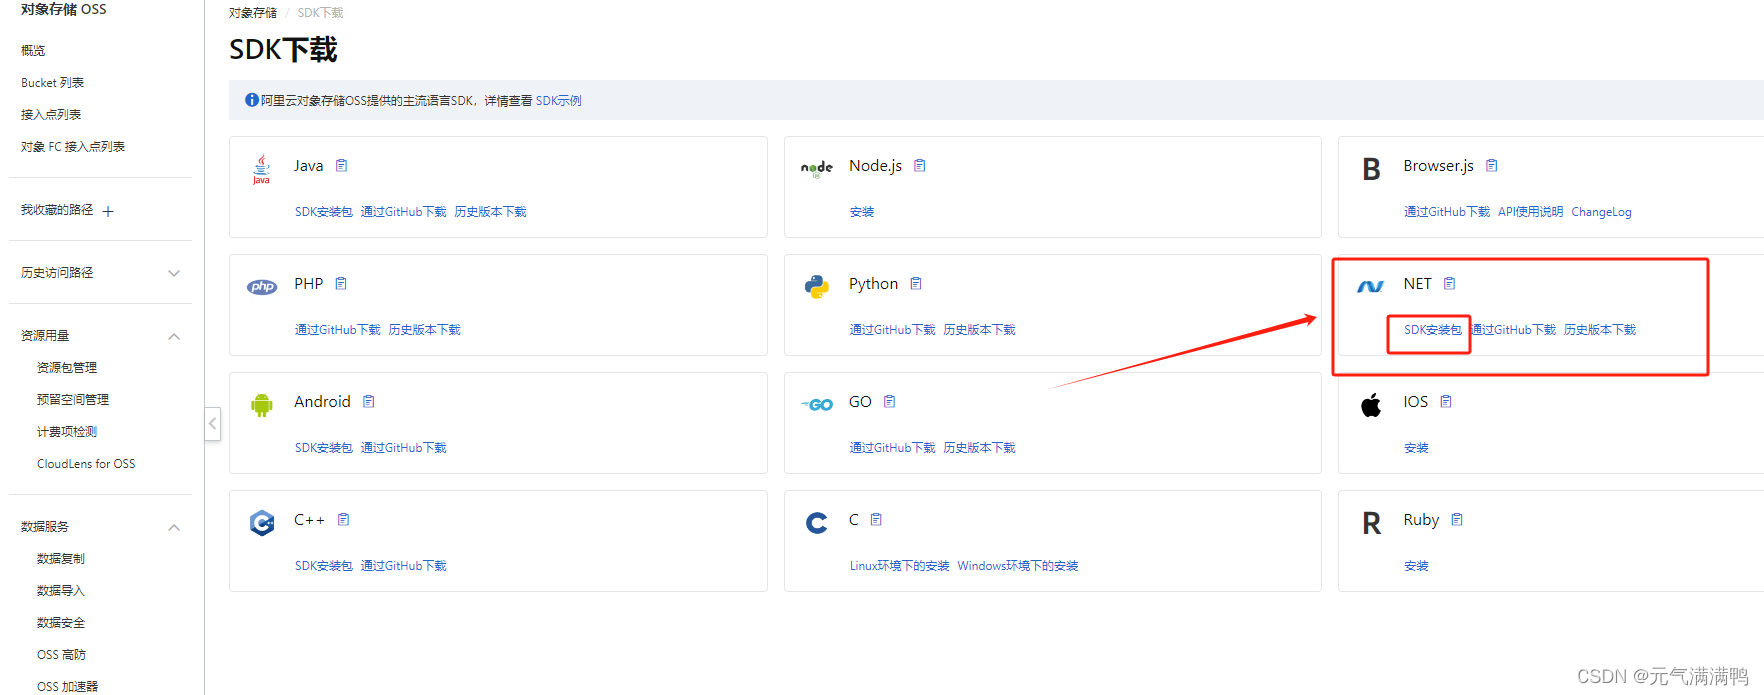Screen dimensions: 1764x695
Task: Open Browser.js ChangeLog link
Action: [1601, 212]
